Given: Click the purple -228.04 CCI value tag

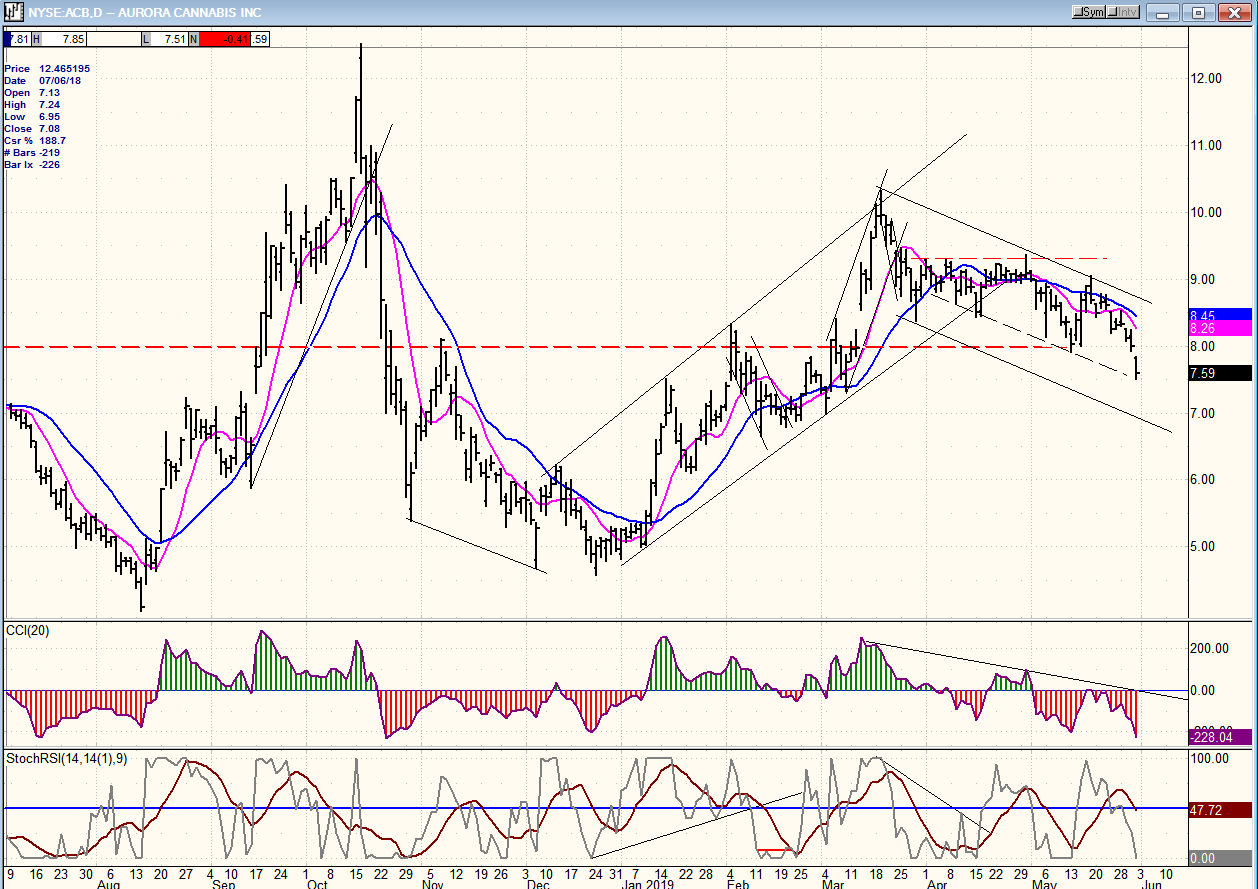Looking at the screenshot, I should pos(1219,737).
